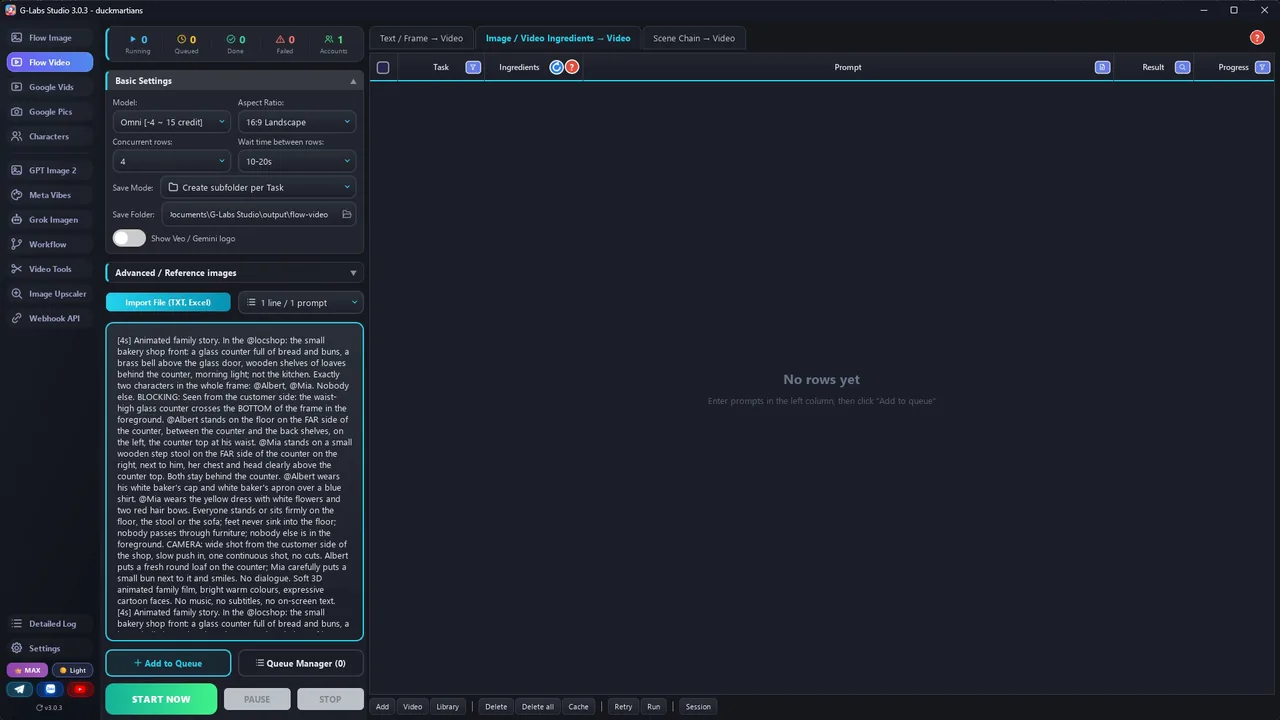
Task: Open Meta Vibes in the sidebar
Action: click(50, 195)
